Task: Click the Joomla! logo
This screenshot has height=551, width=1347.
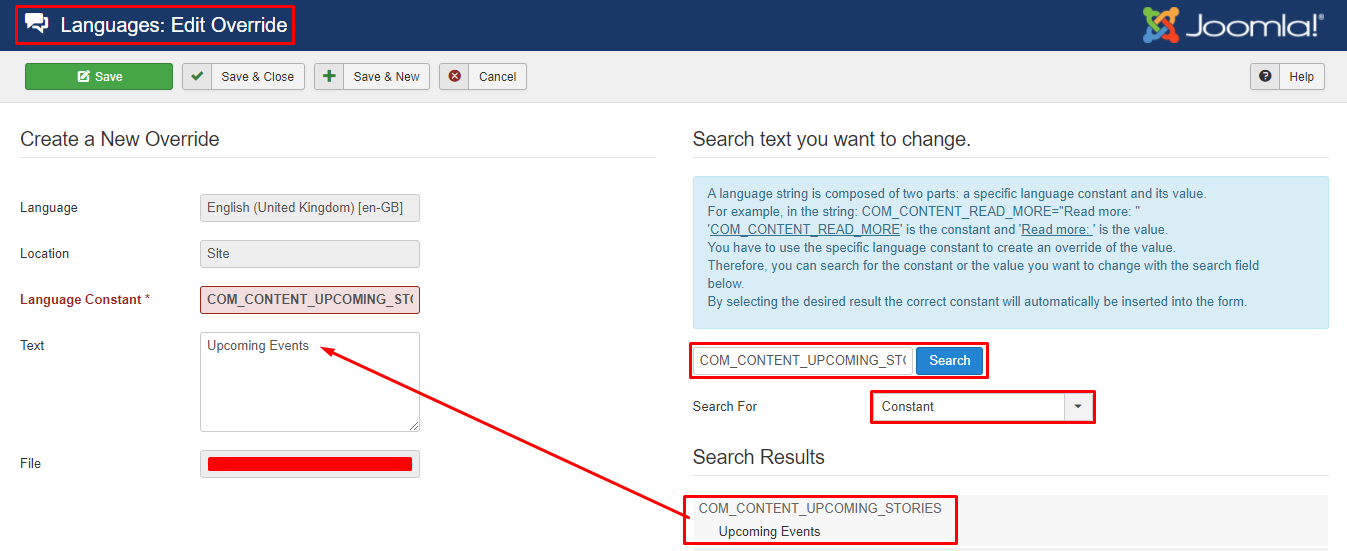Action: tap(1233, 25)
